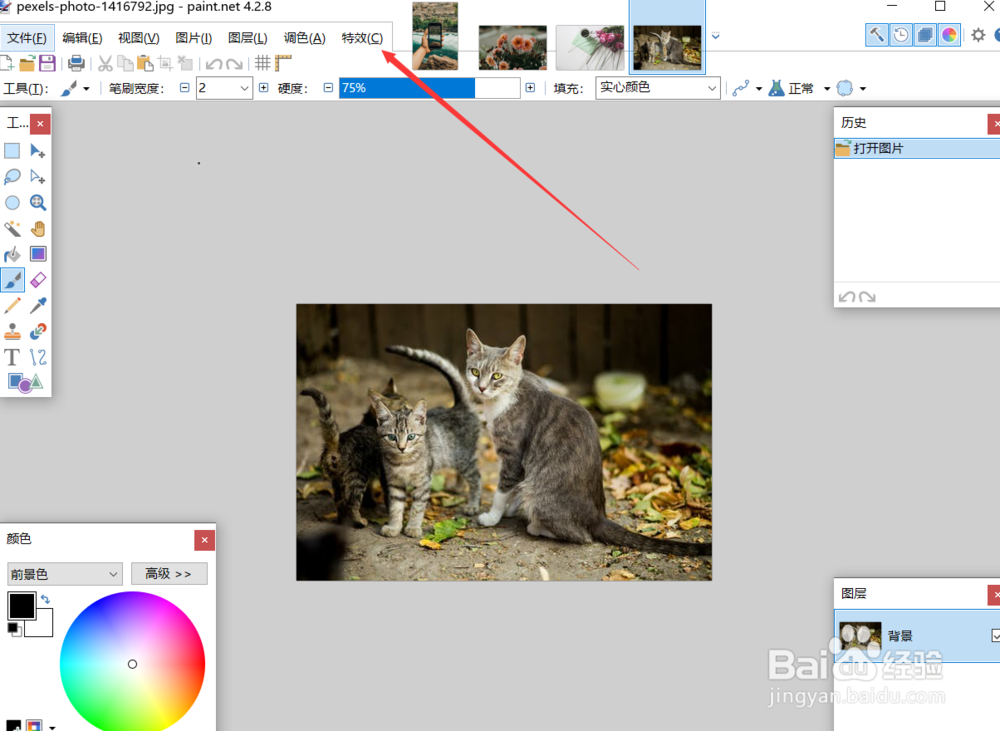Select the Move Selected Pixels tool
This screenshot has width=1000, height=731.
[38, 151]
